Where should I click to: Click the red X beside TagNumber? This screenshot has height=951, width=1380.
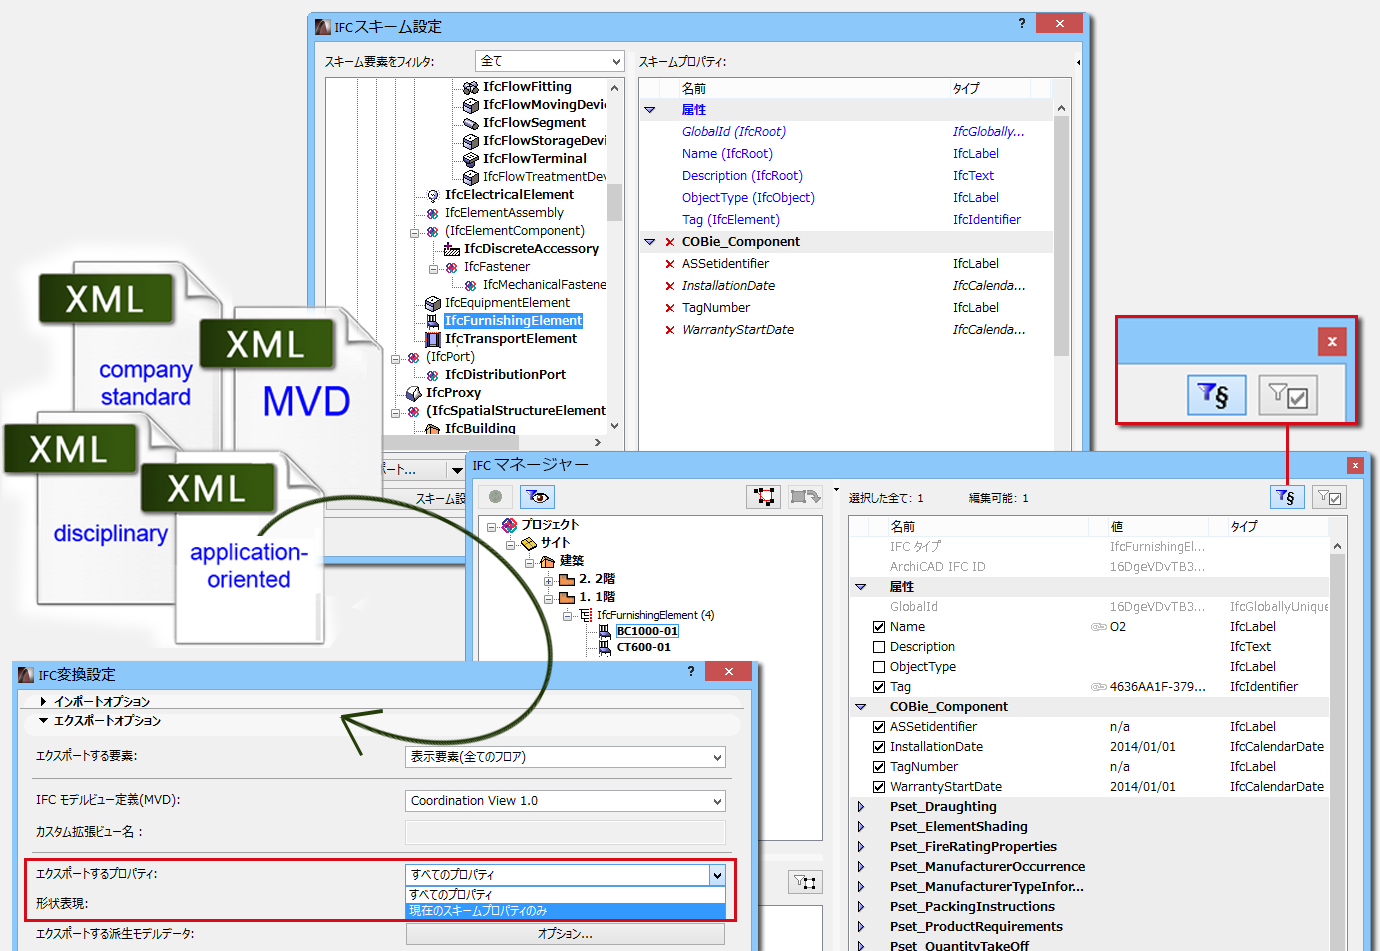tap(669, 308)
